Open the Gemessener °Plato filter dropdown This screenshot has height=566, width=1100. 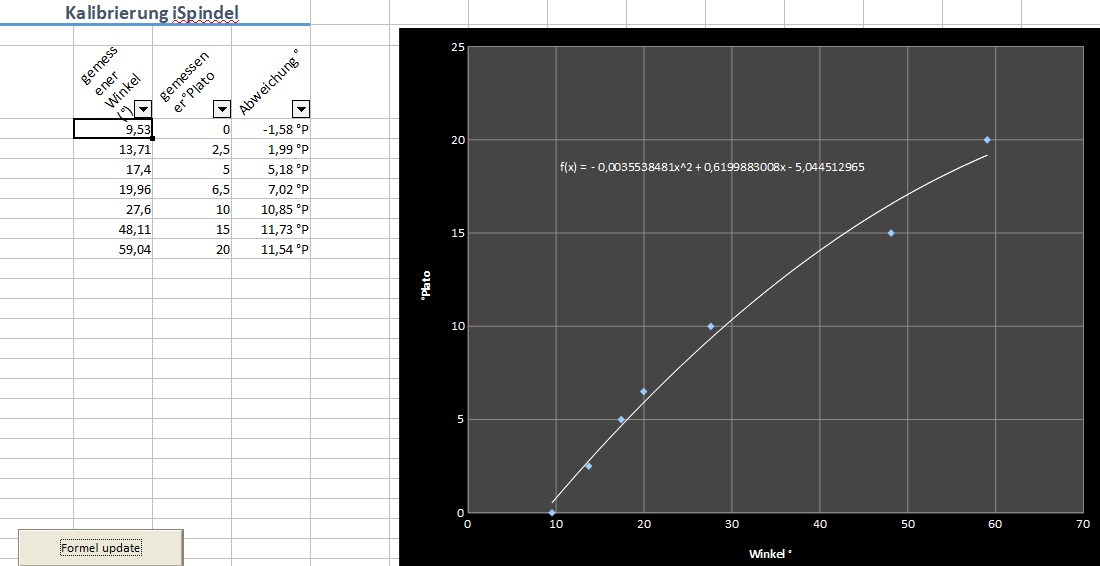222,109
